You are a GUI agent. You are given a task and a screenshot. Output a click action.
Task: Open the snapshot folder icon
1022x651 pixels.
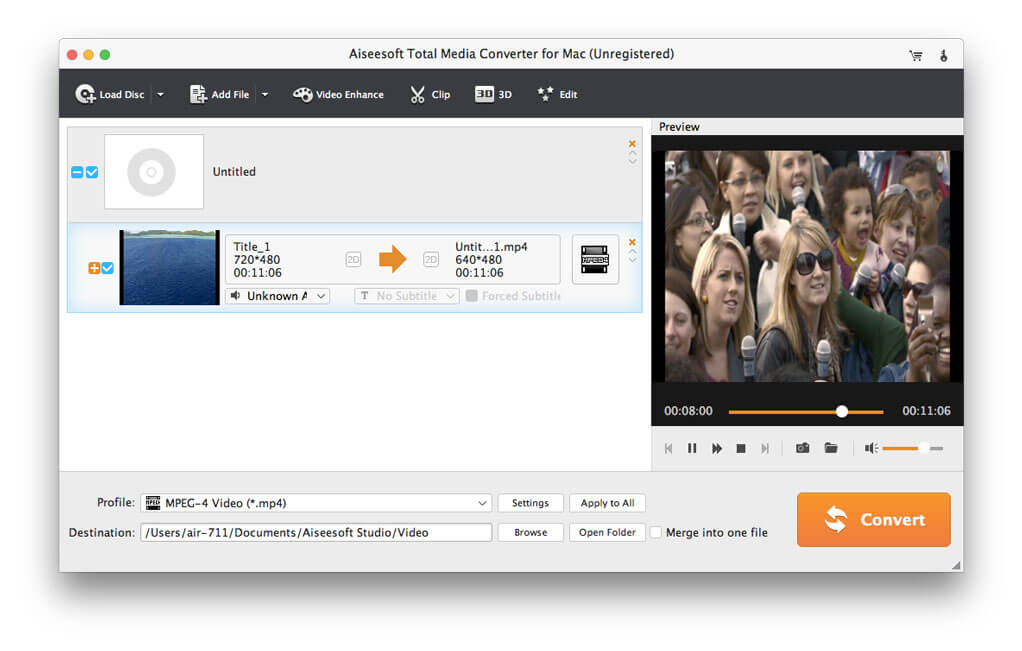coord(831,448)
